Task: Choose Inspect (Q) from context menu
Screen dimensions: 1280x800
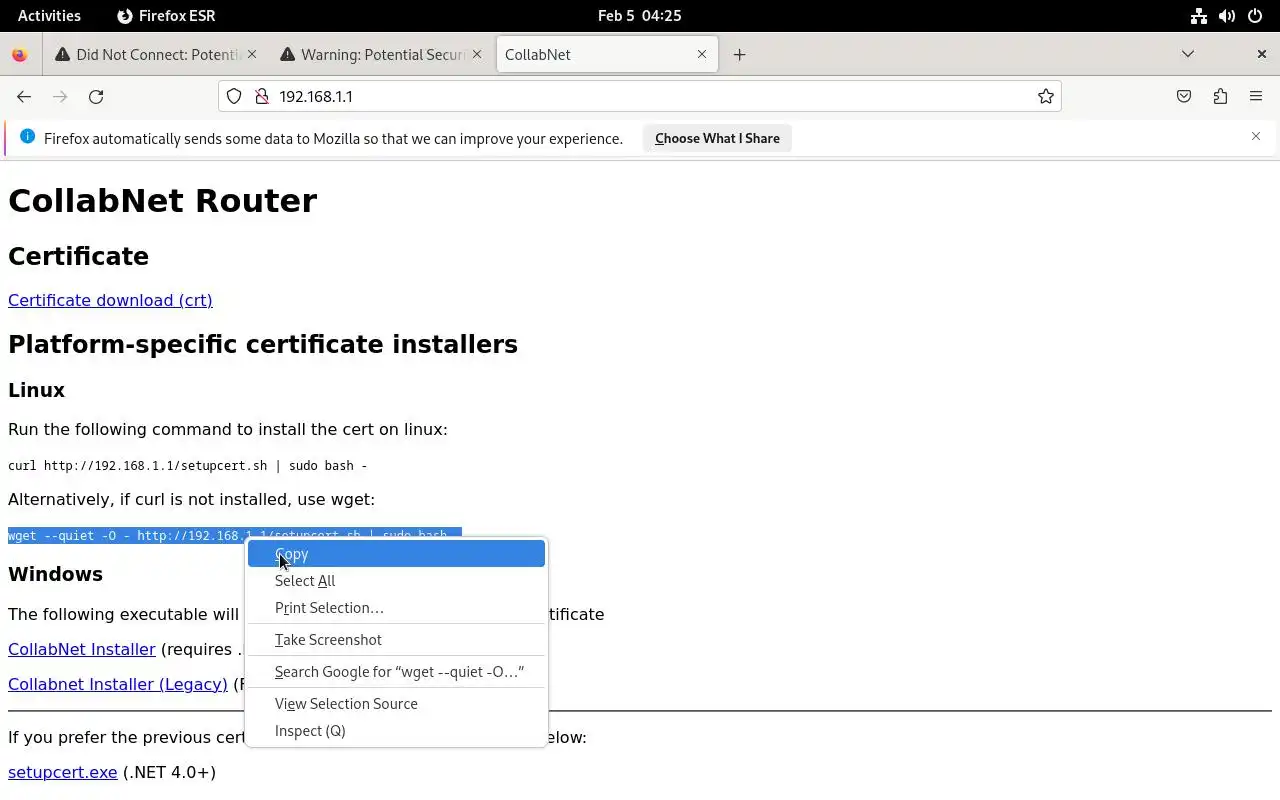Action: point(396,731)
